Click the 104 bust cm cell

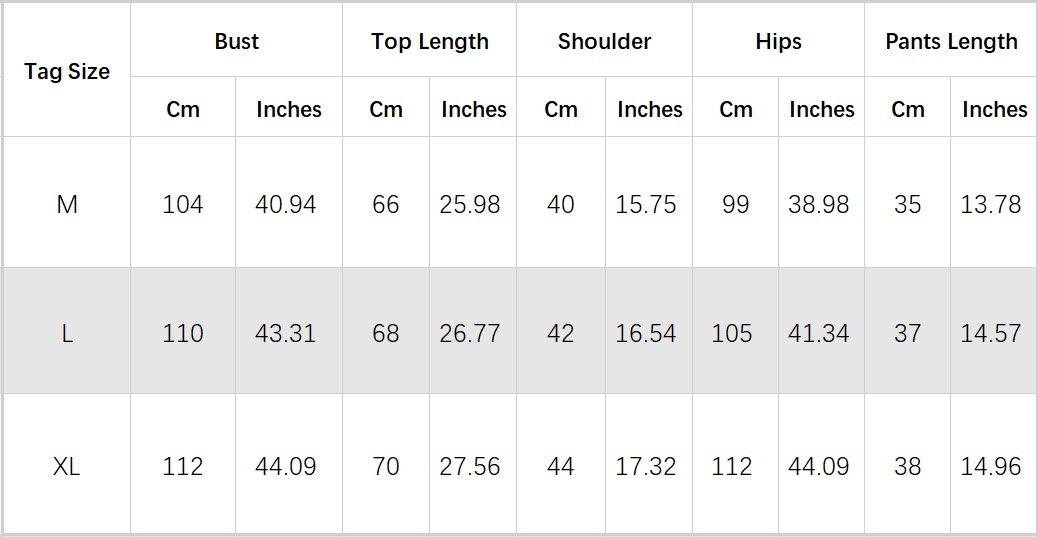[x=183, y=205]
